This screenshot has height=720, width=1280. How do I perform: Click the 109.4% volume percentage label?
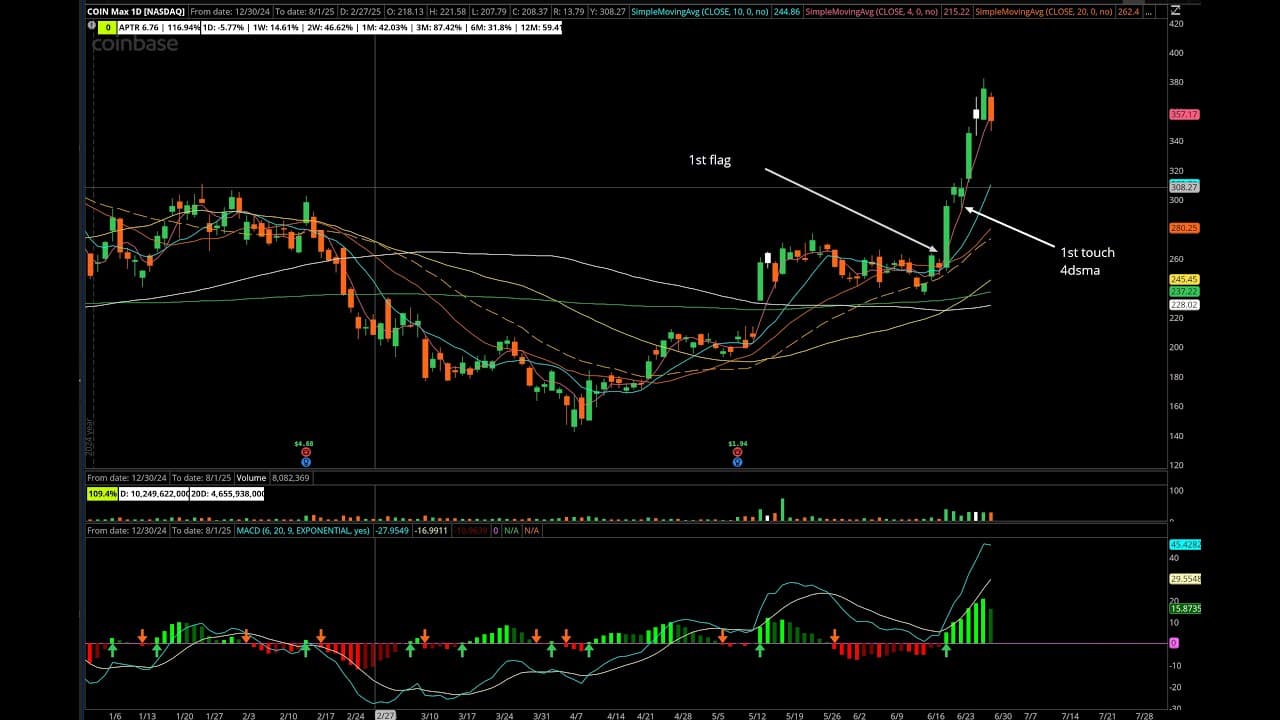102,494
